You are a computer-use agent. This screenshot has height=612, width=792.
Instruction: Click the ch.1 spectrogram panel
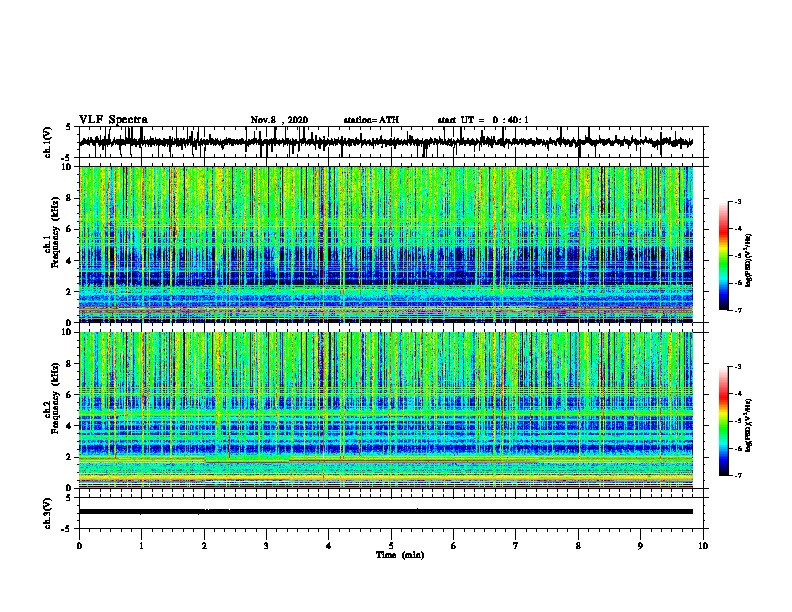[x=386, y=244]
